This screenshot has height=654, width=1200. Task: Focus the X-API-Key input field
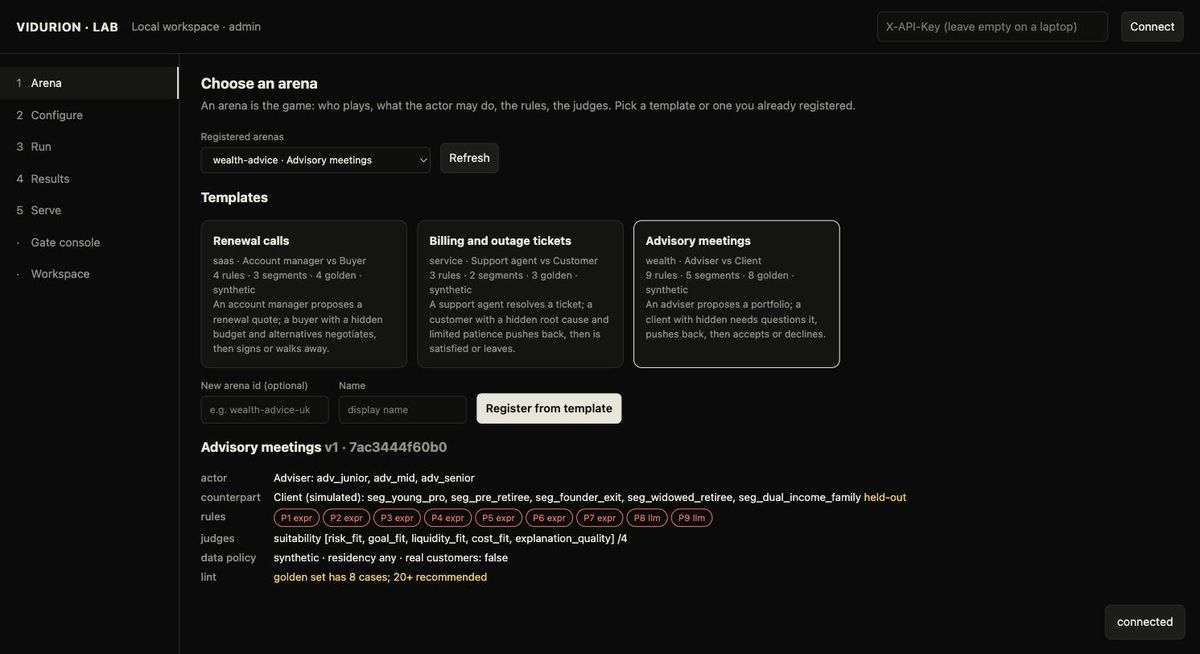tap(992, 27)
